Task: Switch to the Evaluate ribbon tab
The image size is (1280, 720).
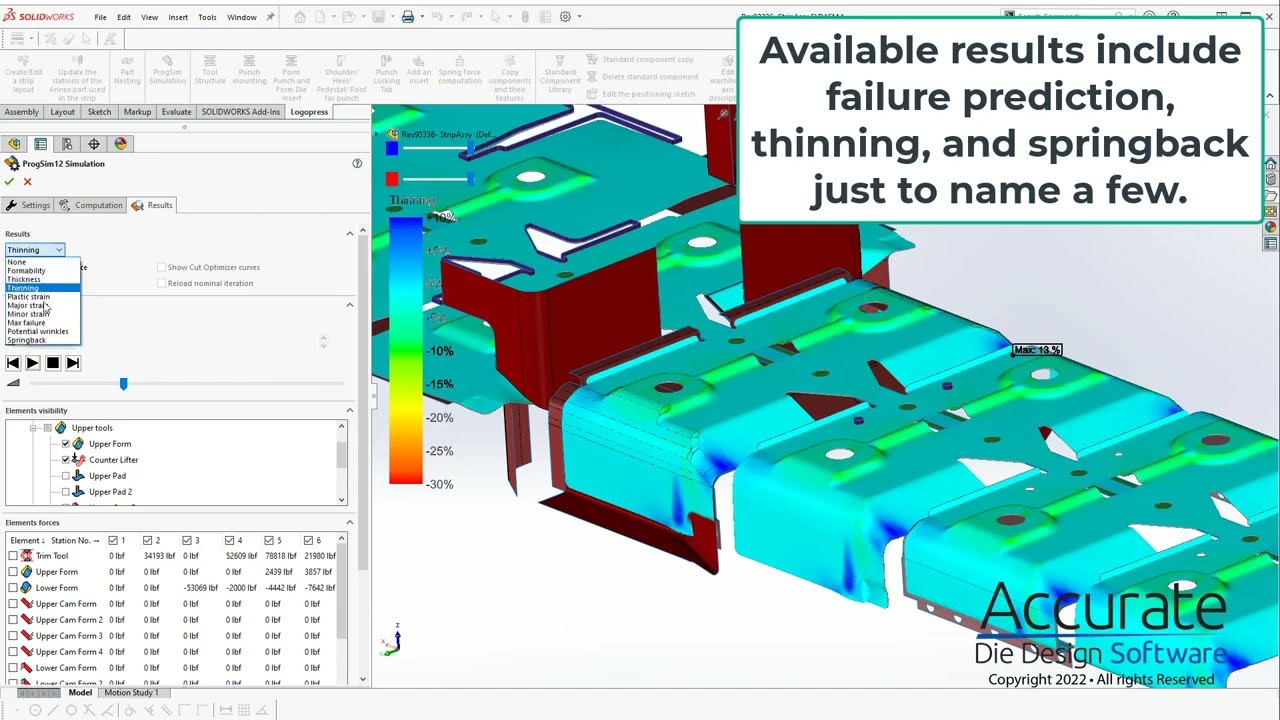Action: pyautogui.click(x=176, y=112)
